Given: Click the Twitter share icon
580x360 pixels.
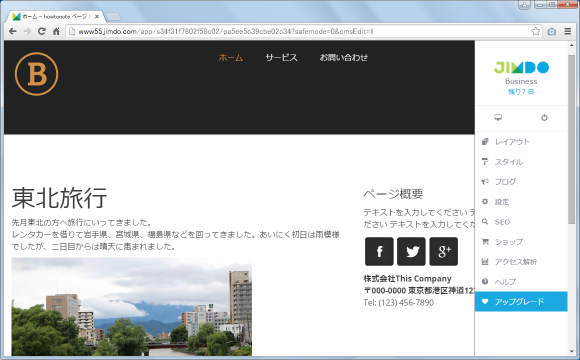Looking at the screenshot, I should pyautogui.click(x=411, y=252).
